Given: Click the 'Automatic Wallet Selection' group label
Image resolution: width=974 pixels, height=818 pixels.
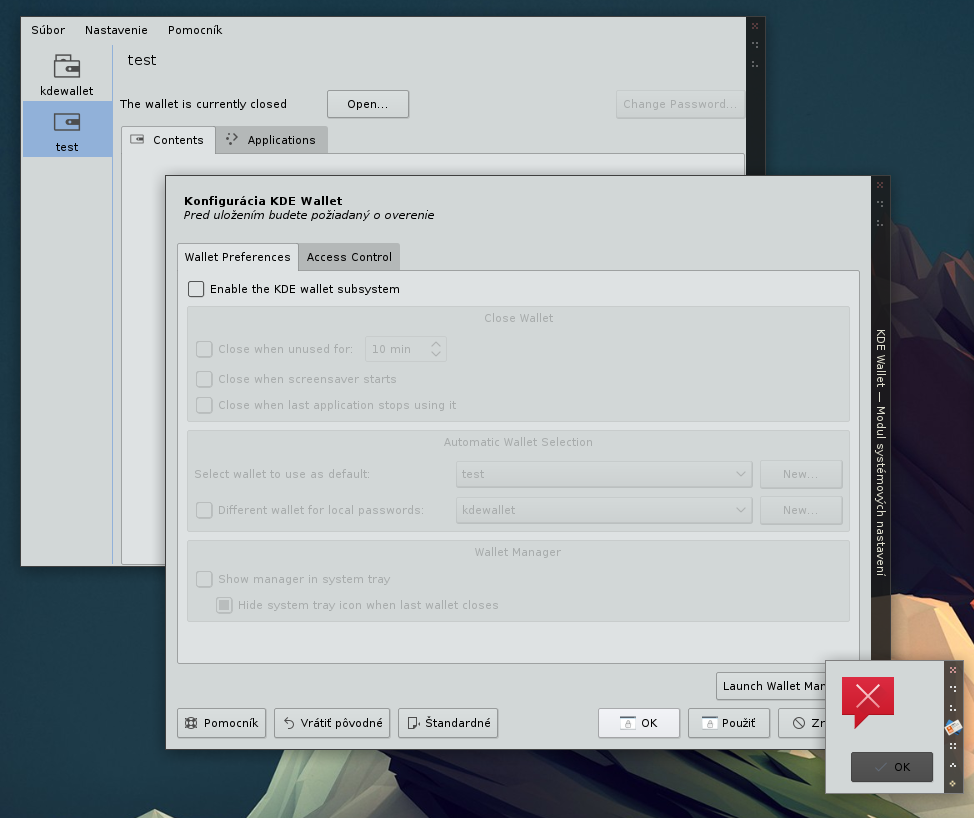Looking at the screenshot, I should point(518,442).
